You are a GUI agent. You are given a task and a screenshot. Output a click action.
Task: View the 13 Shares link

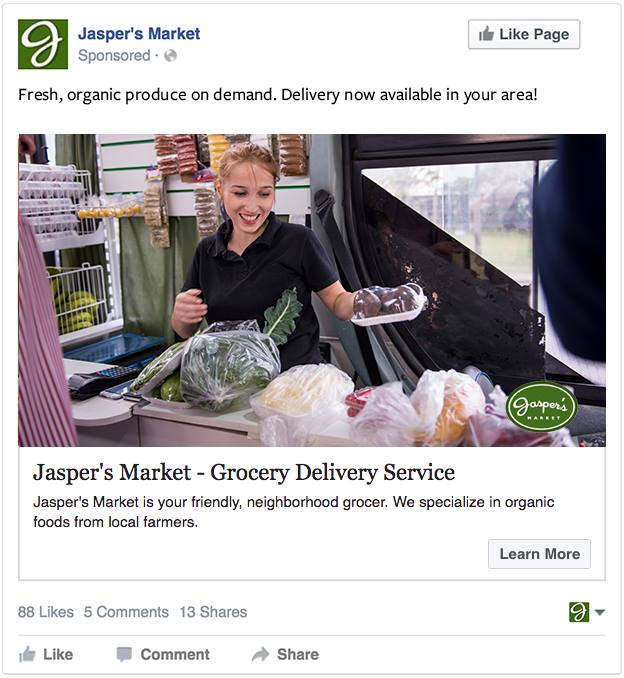(213, 612)
